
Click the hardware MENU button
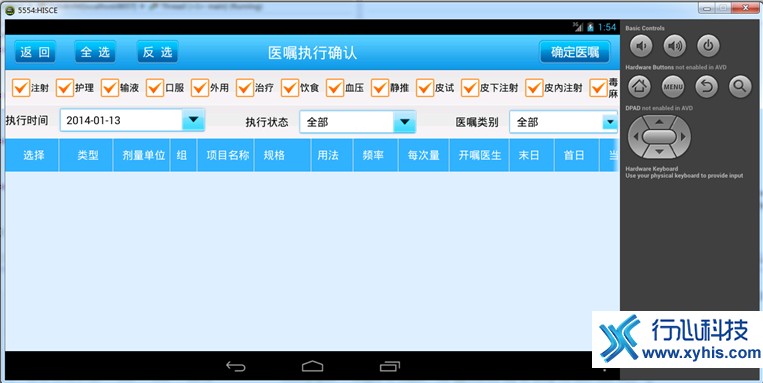point(673,87)
